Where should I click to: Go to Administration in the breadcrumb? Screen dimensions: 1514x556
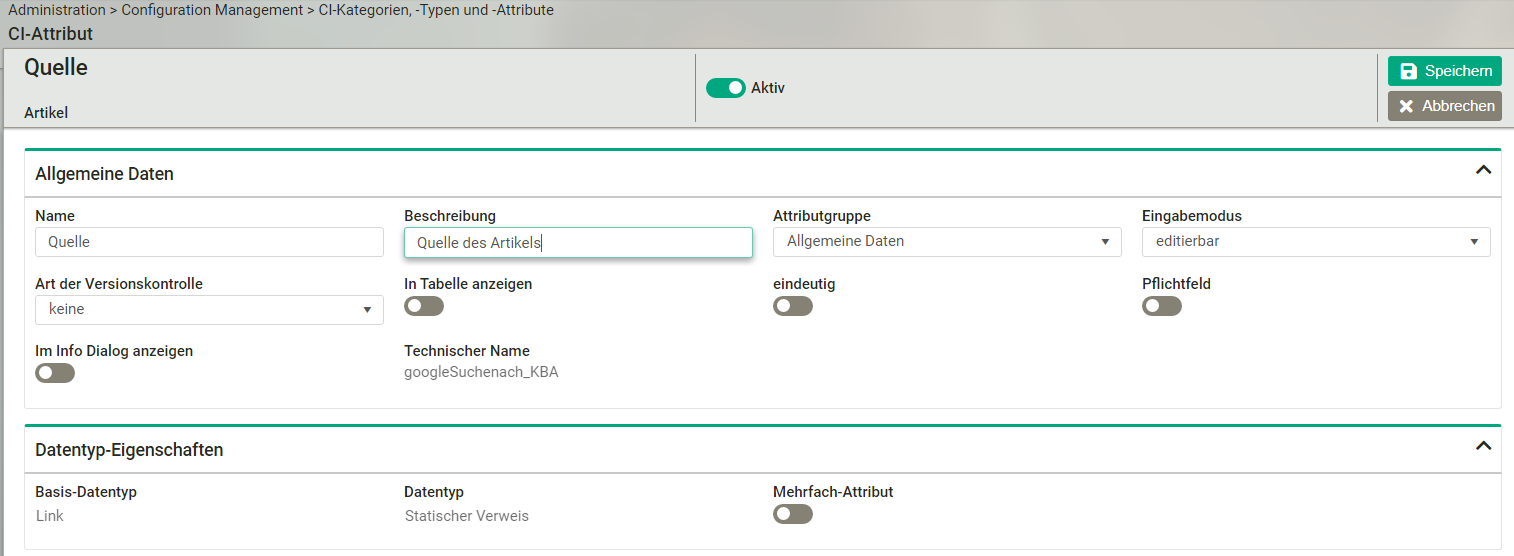57,10
